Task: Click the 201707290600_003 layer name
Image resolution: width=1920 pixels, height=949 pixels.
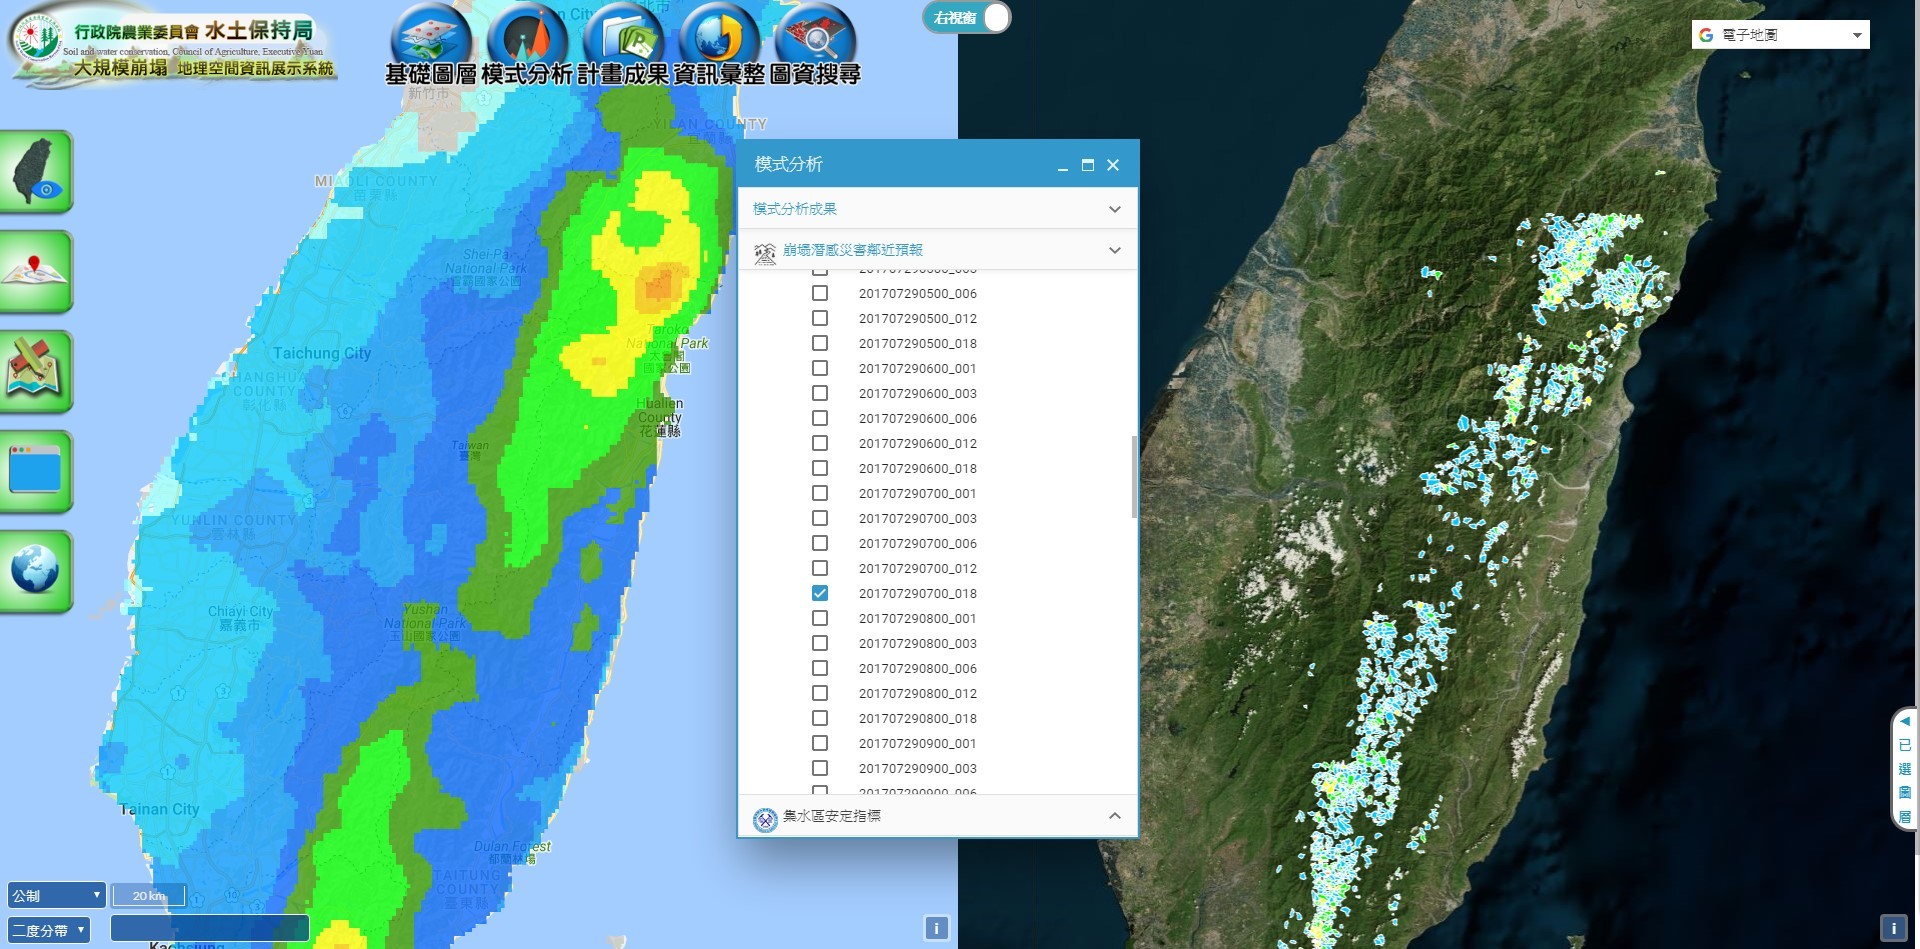Action: point(918,393)
